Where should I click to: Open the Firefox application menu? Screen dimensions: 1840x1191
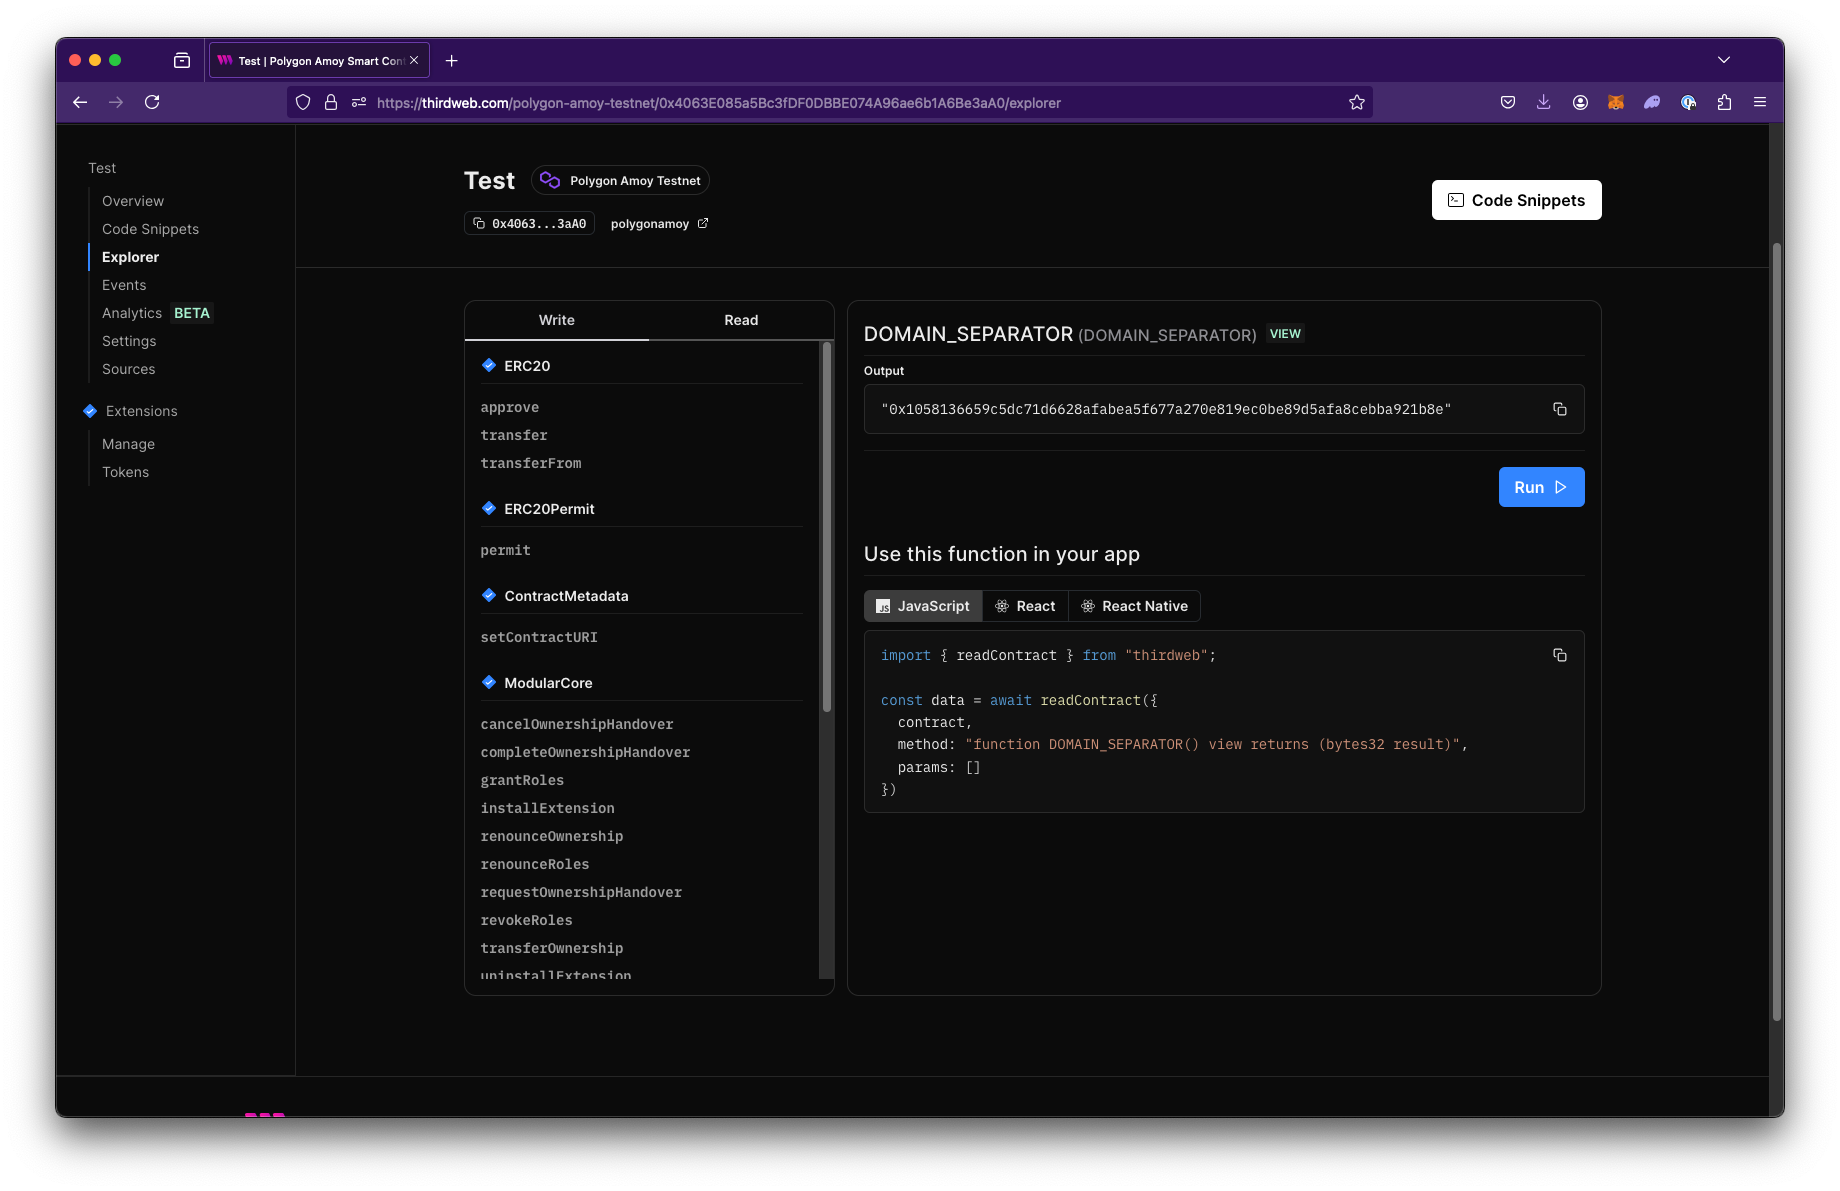1760,102
